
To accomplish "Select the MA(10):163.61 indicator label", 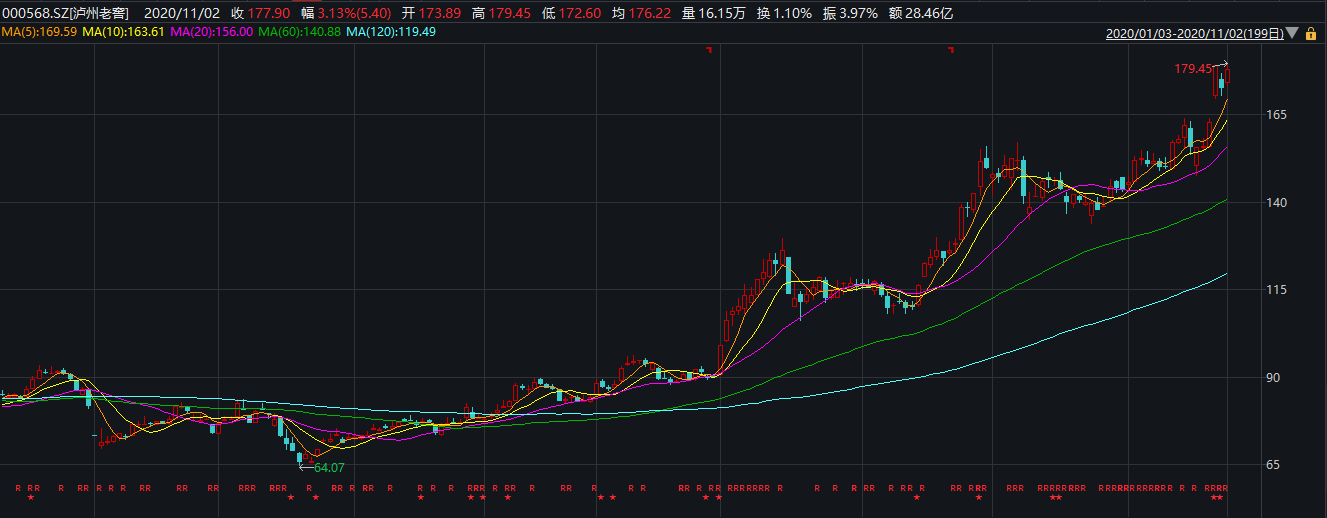I will [124, 32].
